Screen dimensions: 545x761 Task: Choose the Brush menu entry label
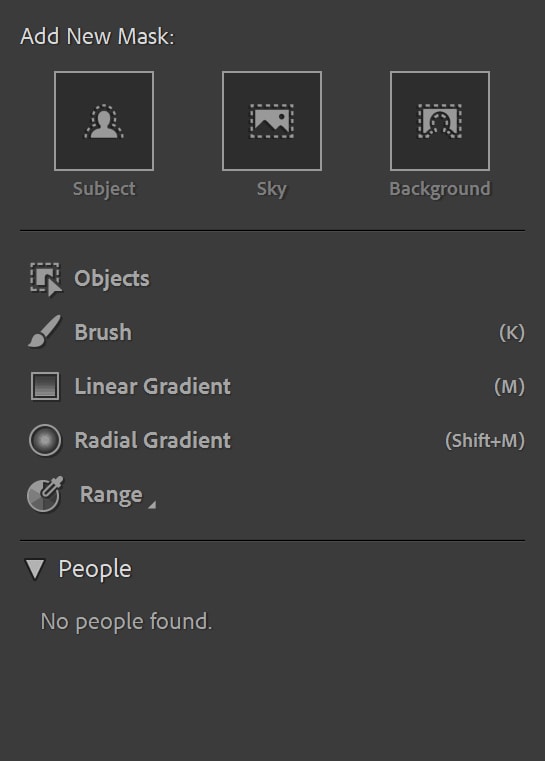pos(103,332)
